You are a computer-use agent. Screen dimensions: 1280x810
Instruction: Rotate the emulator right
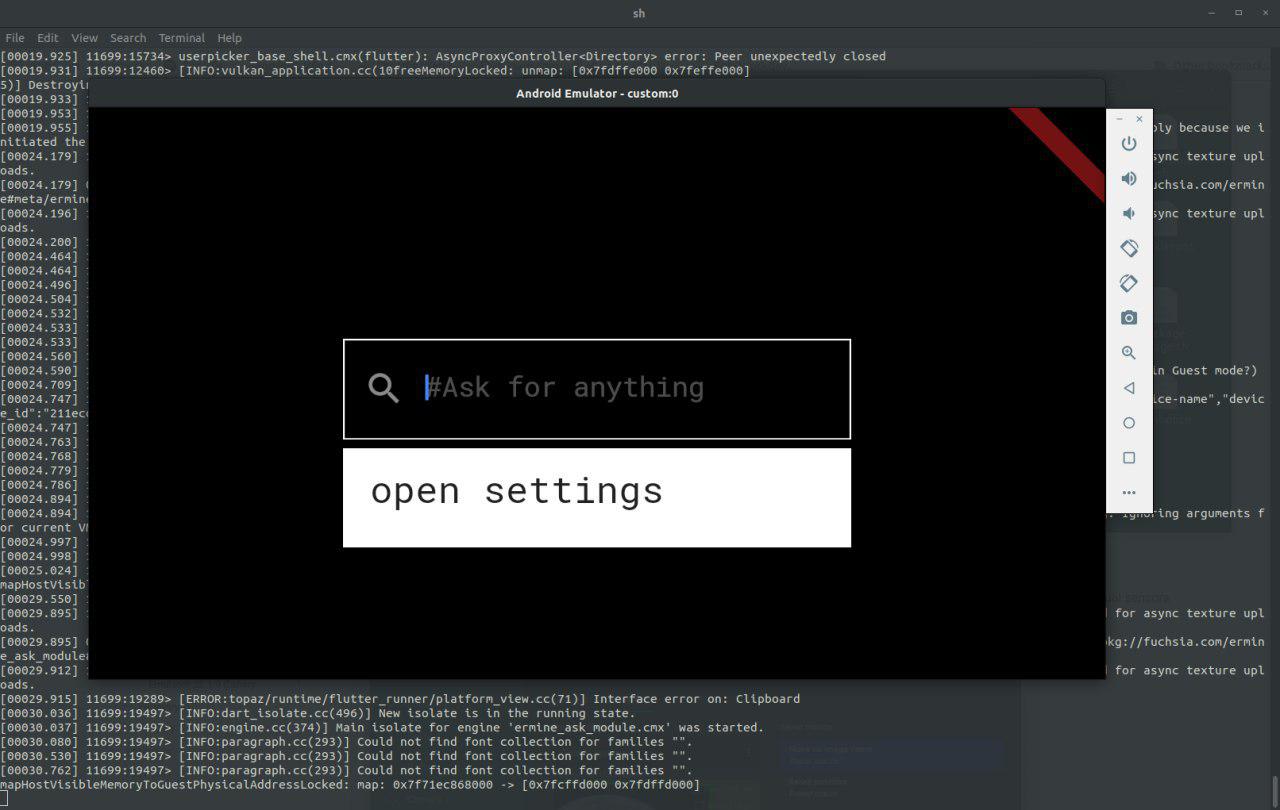pos(1129,283)
